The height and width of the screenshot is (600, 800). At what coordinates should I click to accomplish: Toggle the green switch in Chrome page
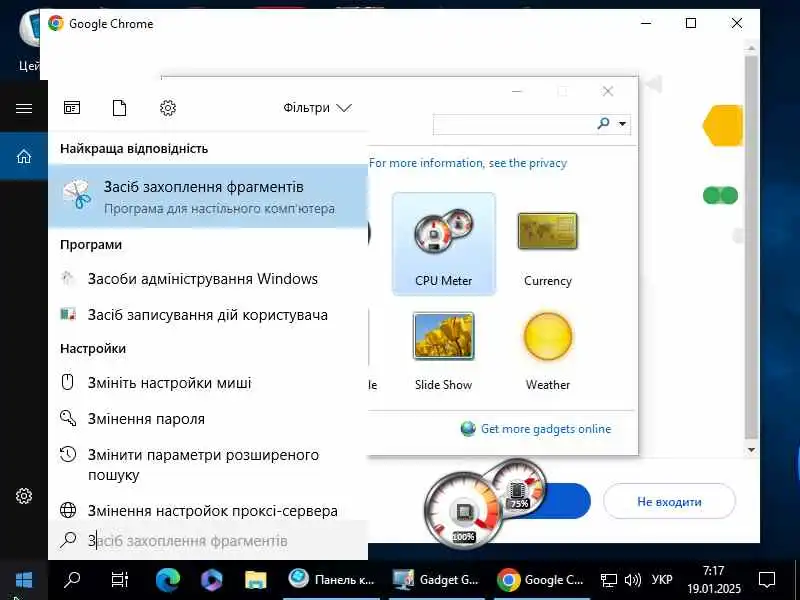pos(720,195)
